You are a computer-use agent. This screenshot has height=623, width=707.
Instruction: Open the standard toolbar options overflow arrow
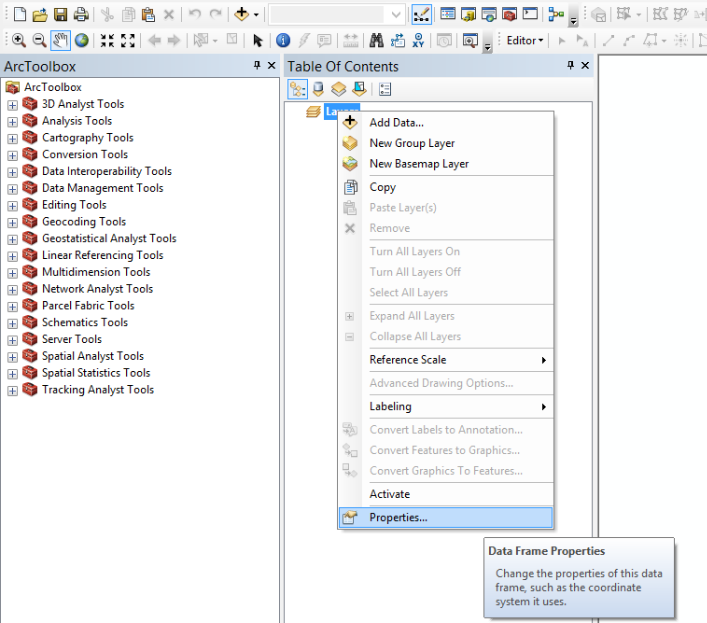pyautogui.click(x=574, y=16)
